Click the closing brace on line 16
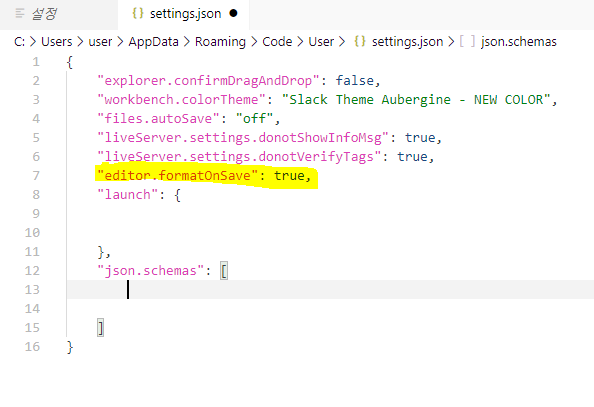This screenshot has width=594, height=407. coord(70,347)
